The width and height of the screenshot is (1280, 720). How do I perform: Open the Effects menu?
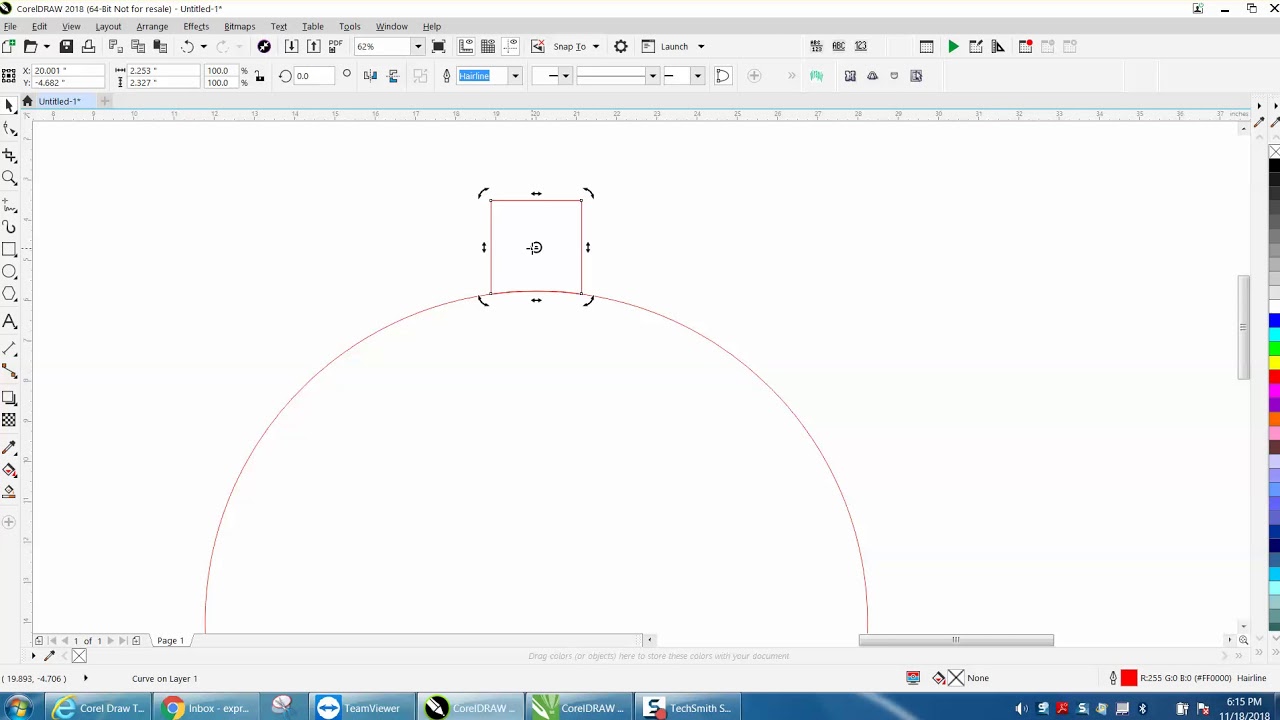pyautogui.click(x=196, y=26)
